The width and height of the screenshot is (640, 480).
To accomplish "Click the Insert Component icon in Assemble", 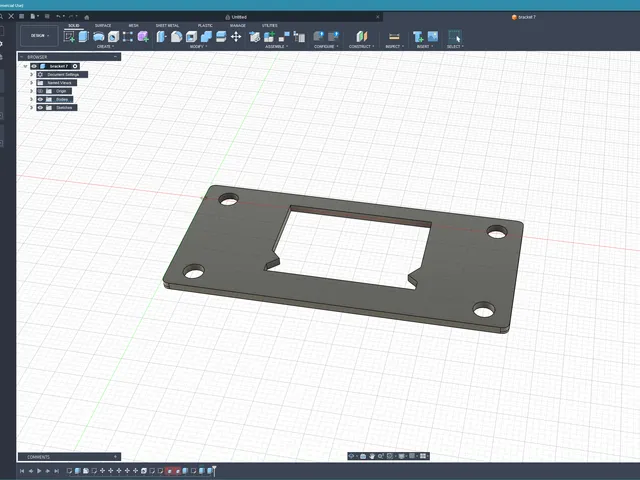I will (254, 37).
